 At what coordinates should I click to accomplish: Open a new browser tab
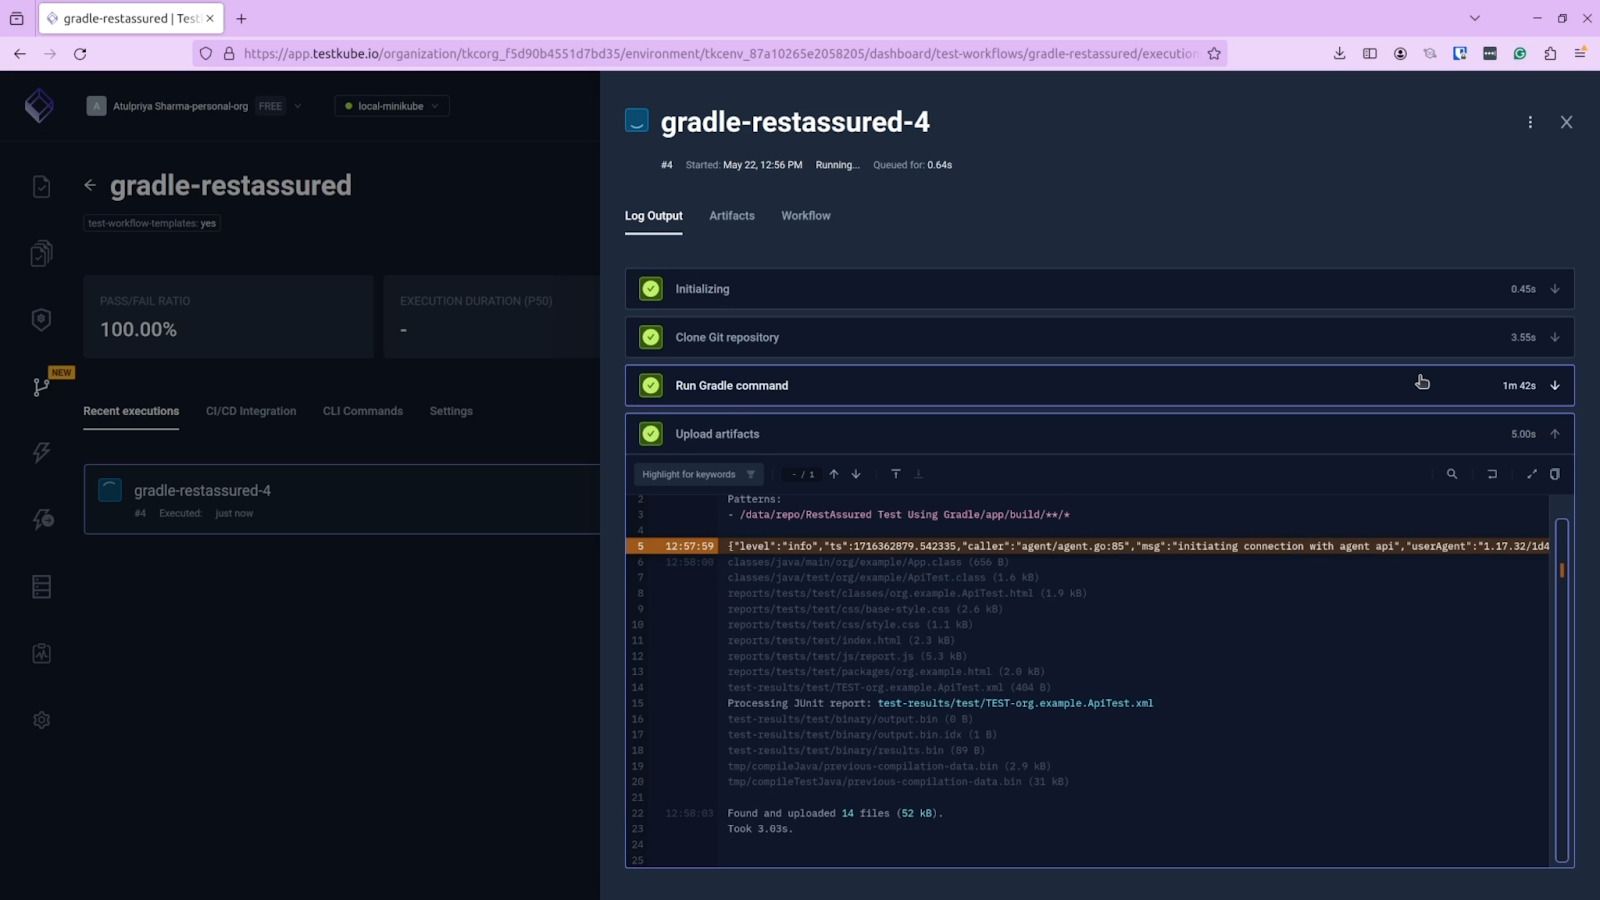(x=241, y=18)
